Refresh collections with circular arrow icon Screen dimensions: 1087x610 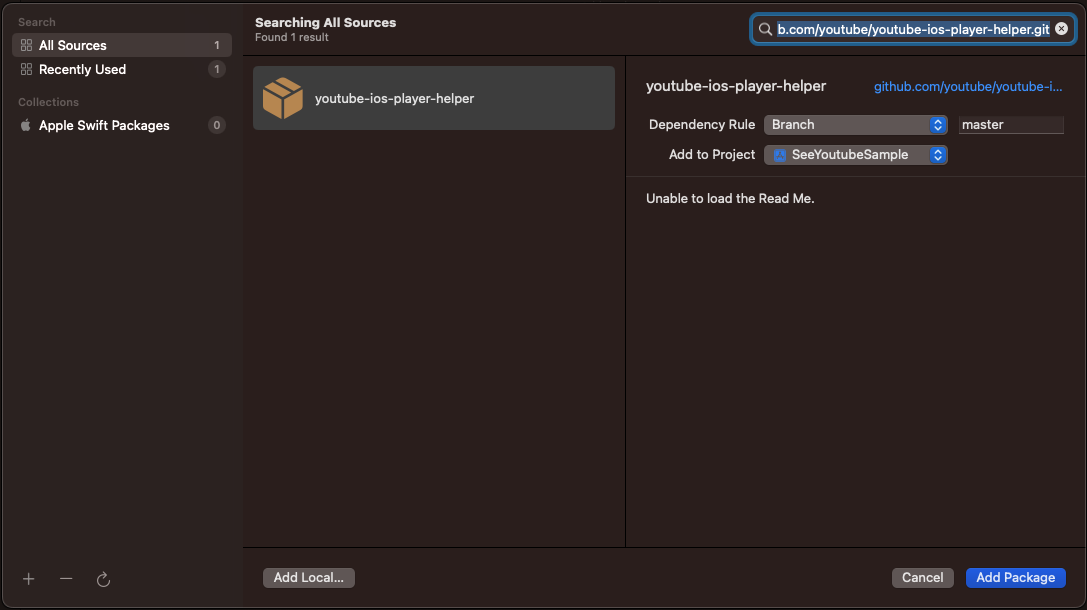(x=103, y=579)
